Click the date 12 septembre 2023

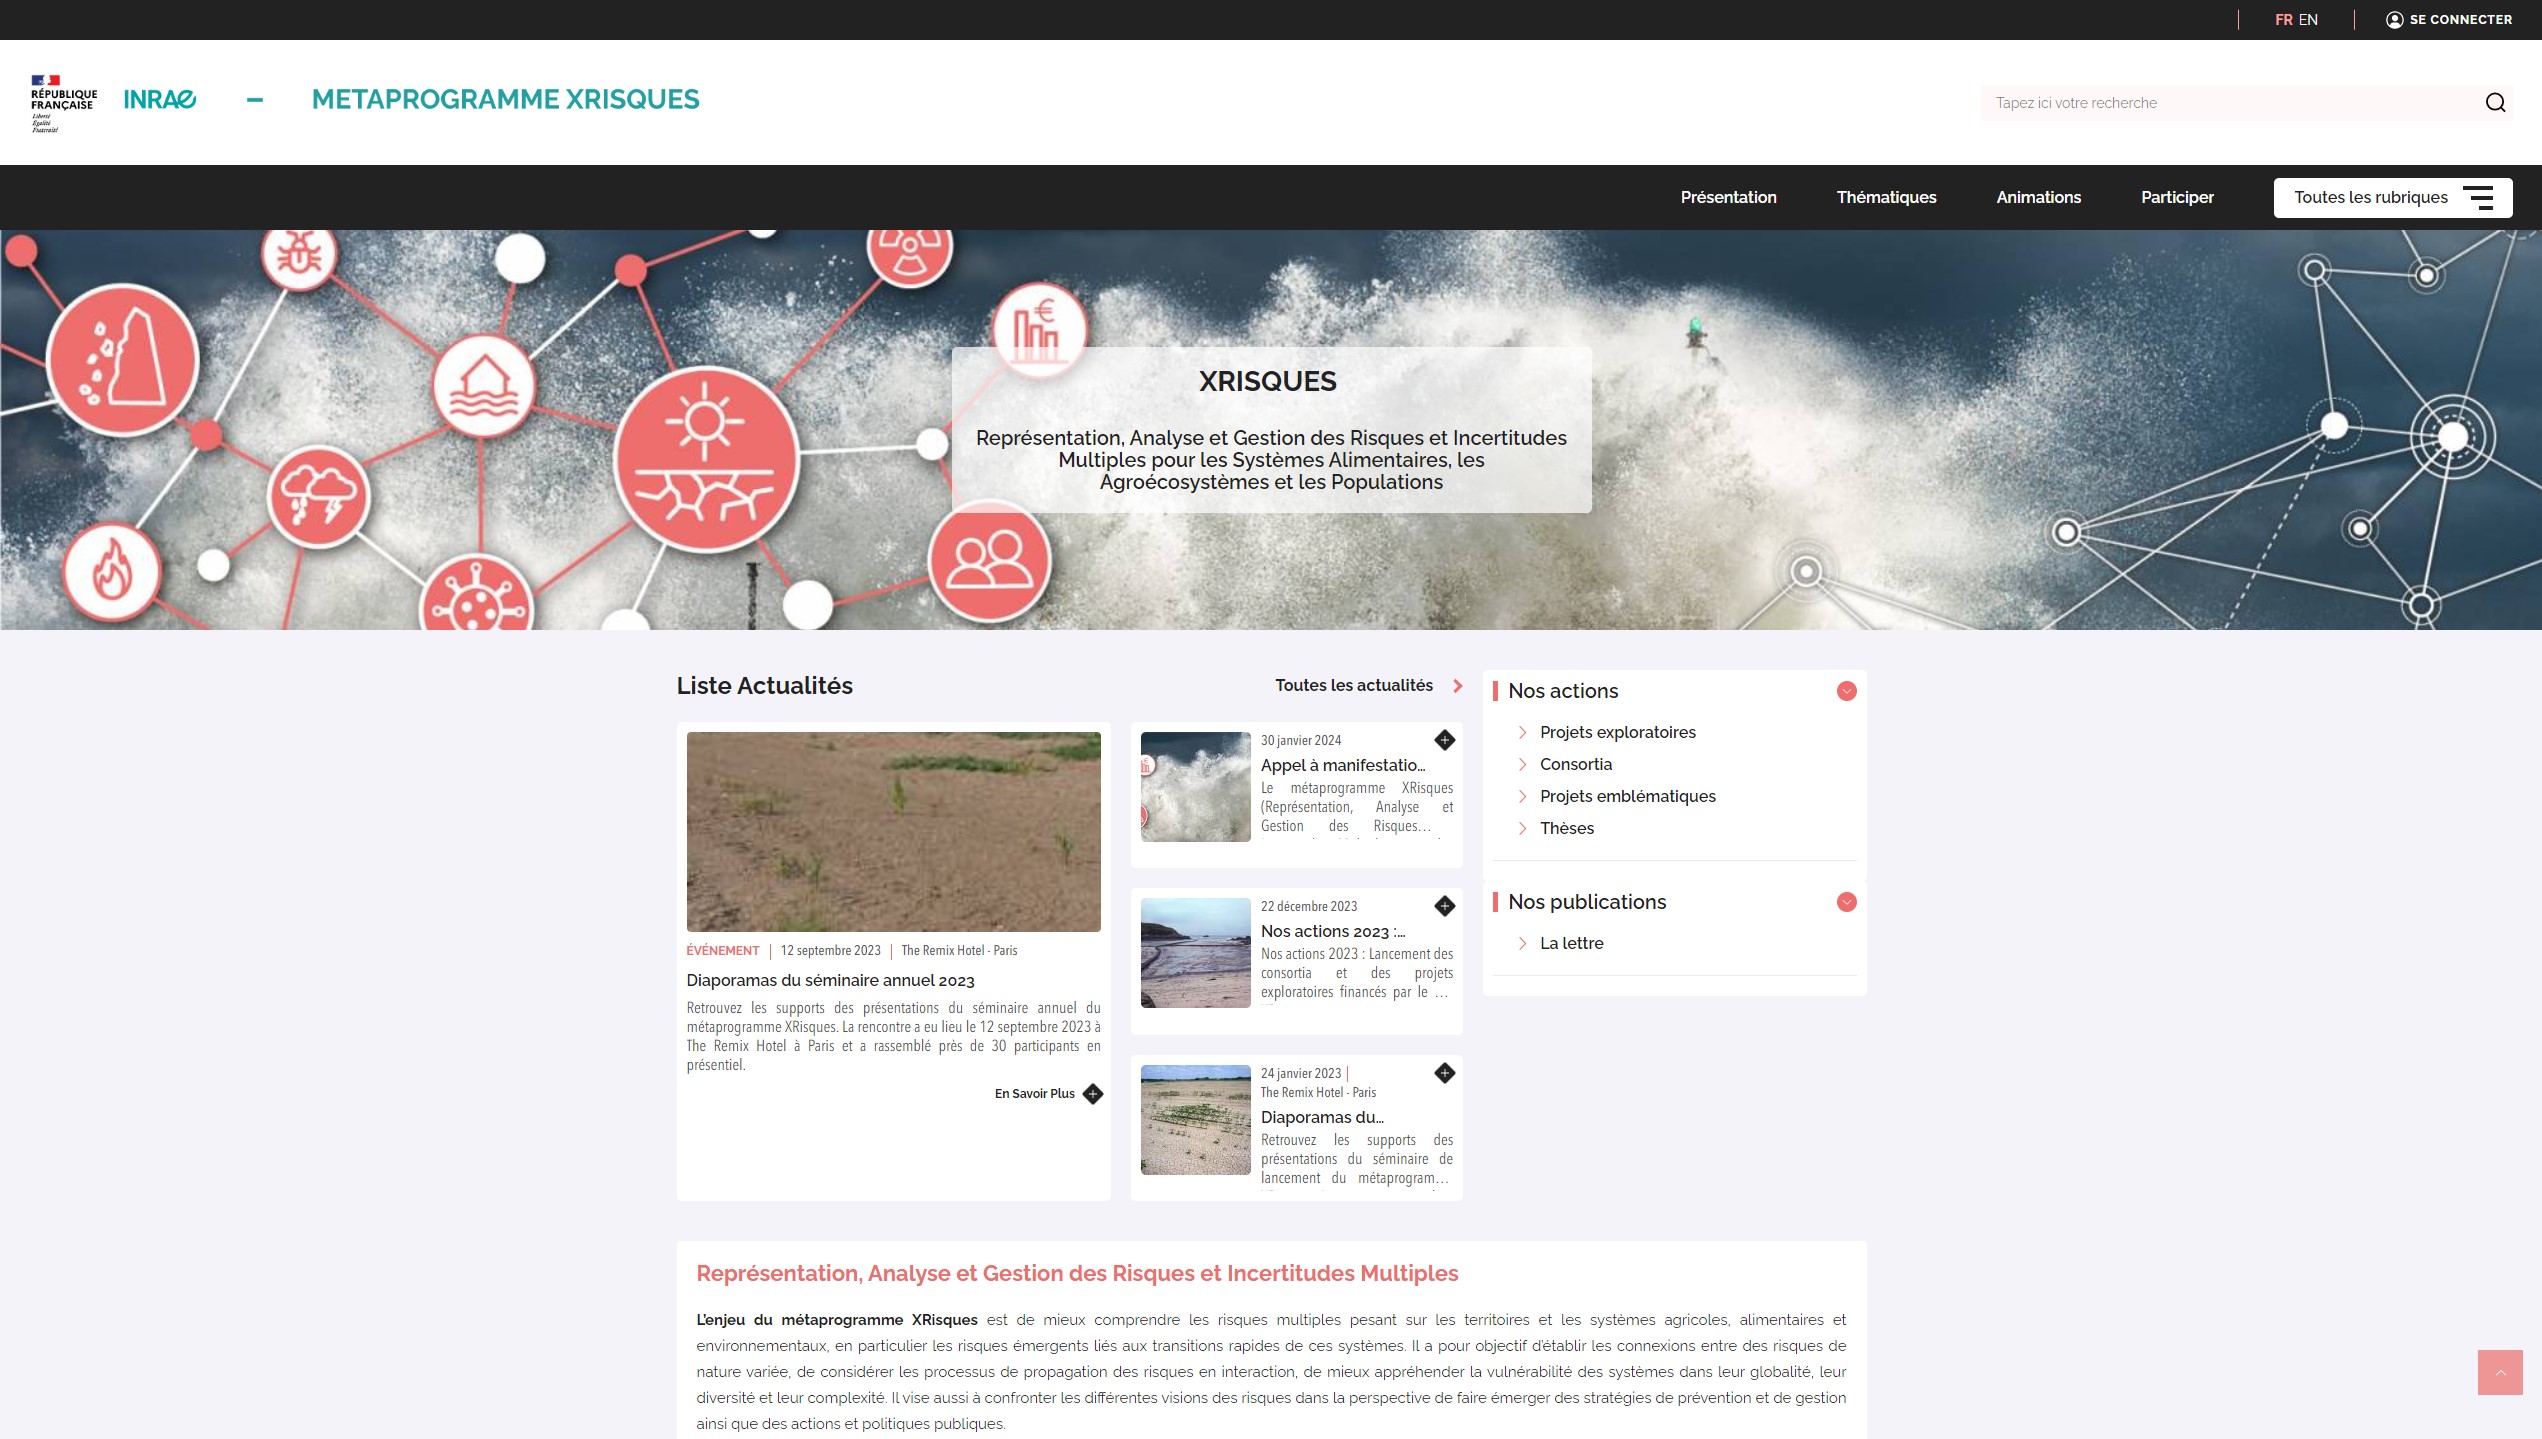pos(830,951)
